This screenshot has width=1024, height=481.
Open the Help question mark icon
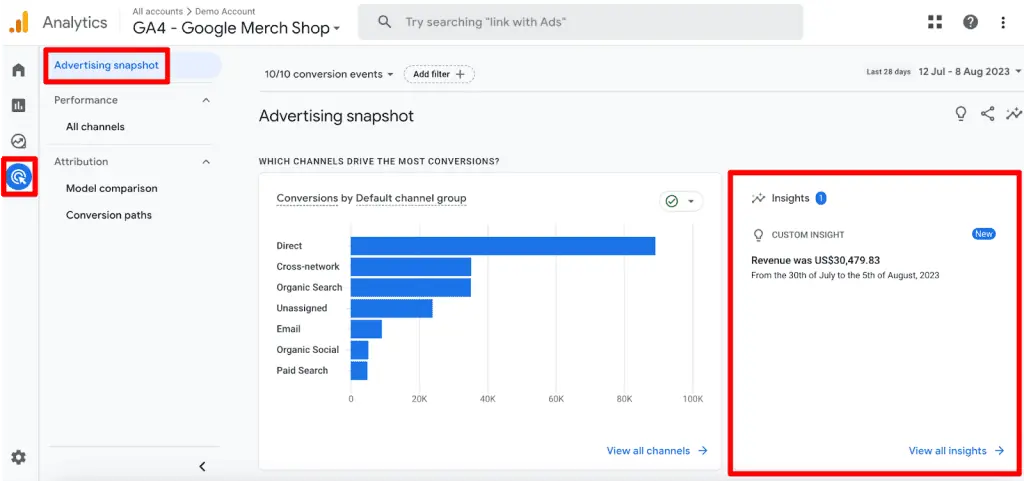click(x=970, y=22)
